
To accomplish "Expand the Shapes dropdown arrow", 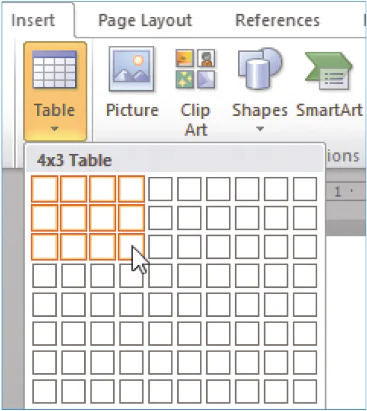I will pyautogui.click(x=260, y=129).
